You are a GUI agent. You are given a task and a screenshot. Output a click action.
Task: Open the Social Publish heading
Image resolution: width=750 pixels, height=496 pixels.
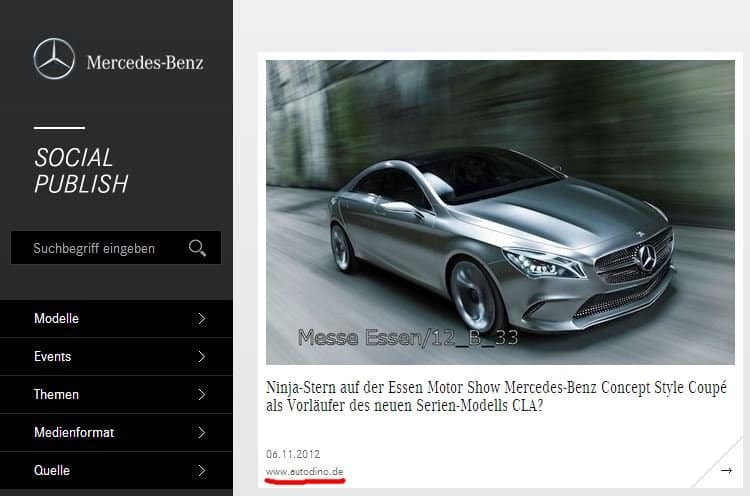(x=81, y=171)
